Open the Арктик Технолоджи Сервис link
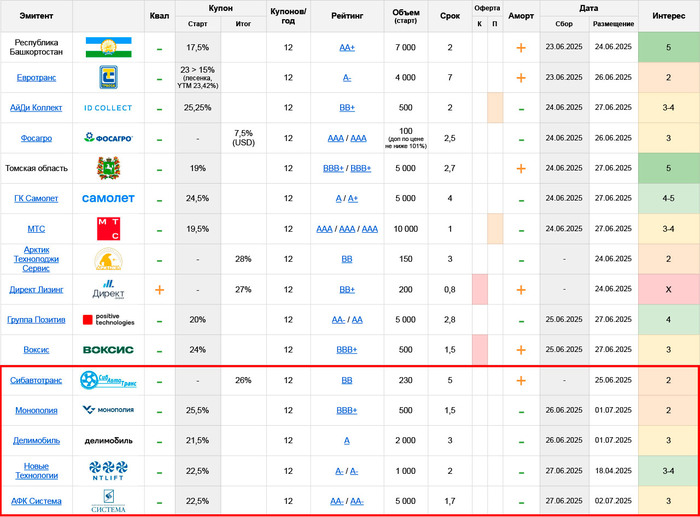This screenshot has height=517, width=700. click(36, 259)
